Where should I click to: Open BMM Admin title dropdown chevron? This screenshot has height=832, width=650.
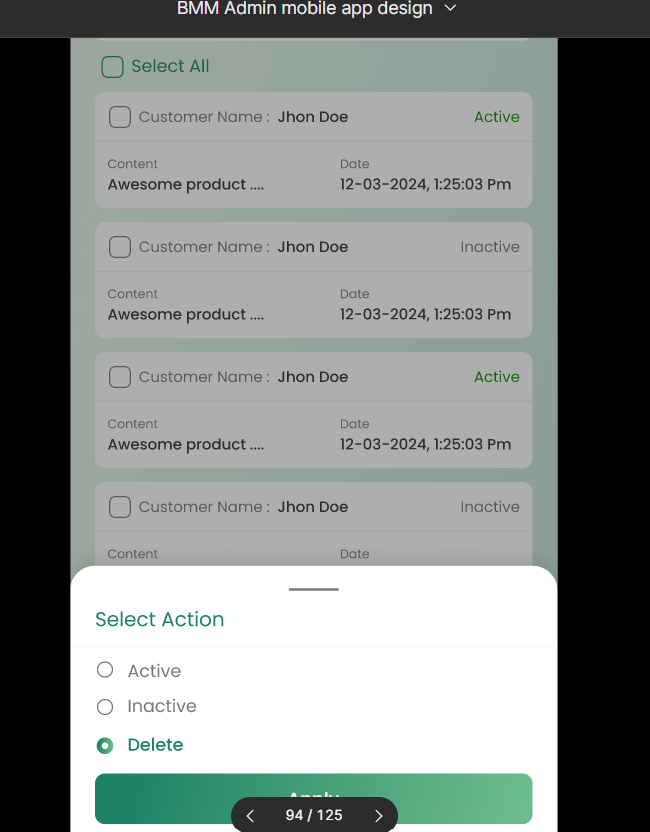450,8
